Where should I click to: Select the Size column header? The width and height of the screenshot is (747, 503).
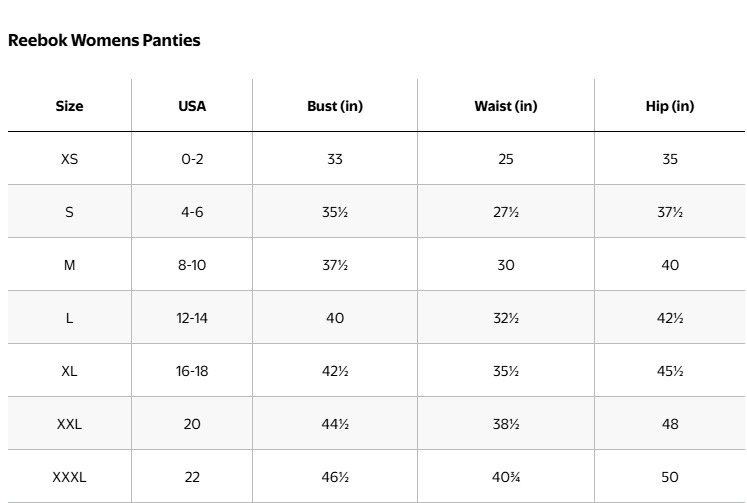69,106
